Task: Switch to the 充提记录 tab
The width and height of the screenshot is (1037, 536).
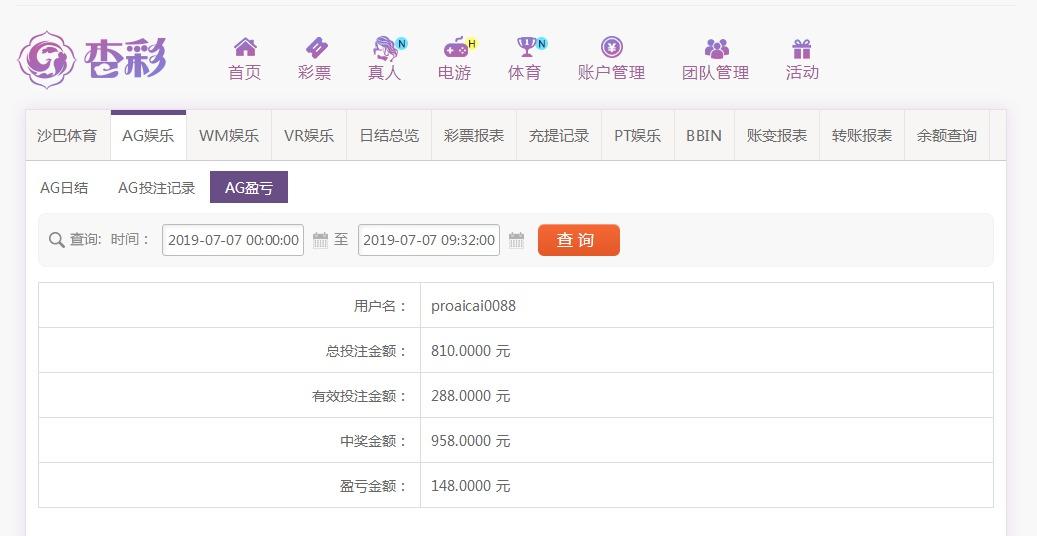Action: pos(559,136)
